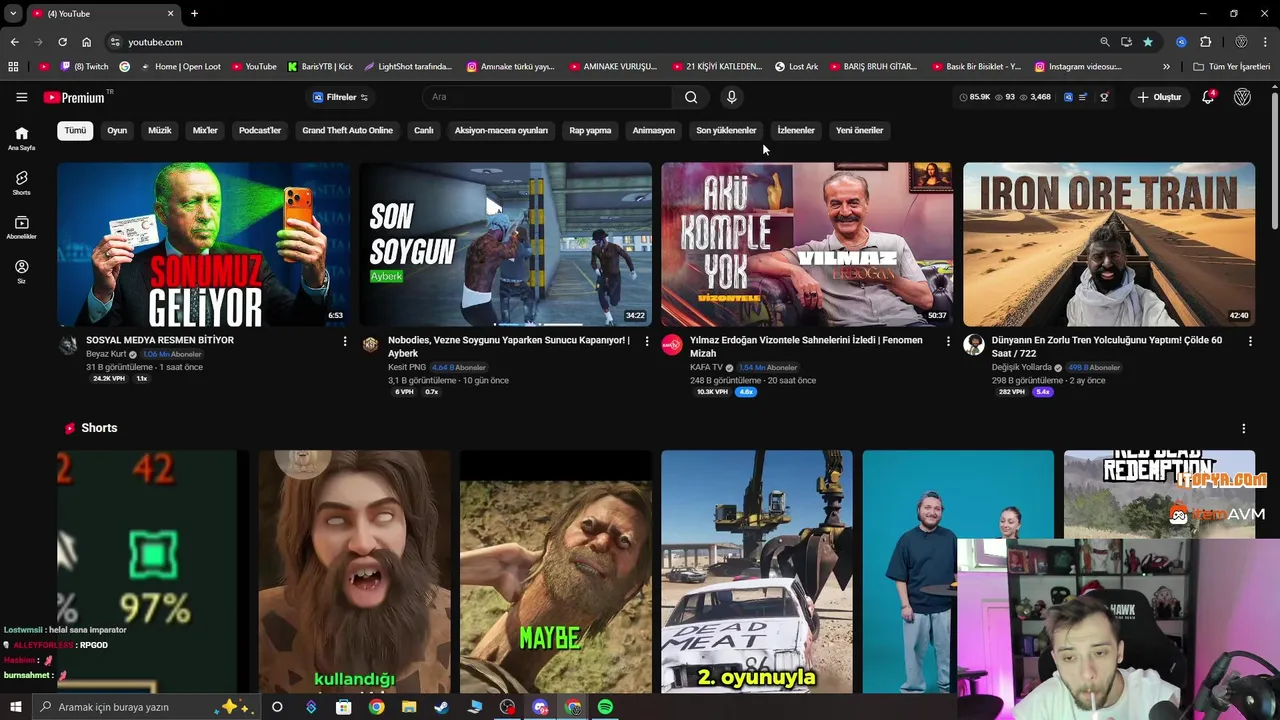Open the MAYBE caveman Short
Screen dimensions: 1280x720
555,572
